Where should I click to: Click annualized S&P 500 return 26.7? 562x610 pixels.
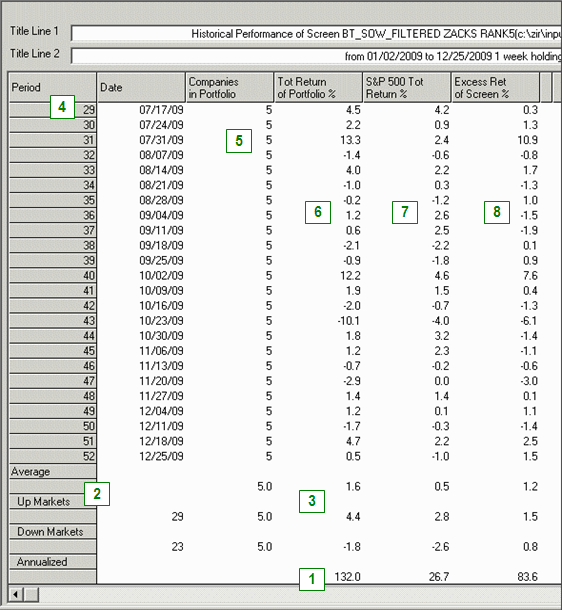point(439,577)
